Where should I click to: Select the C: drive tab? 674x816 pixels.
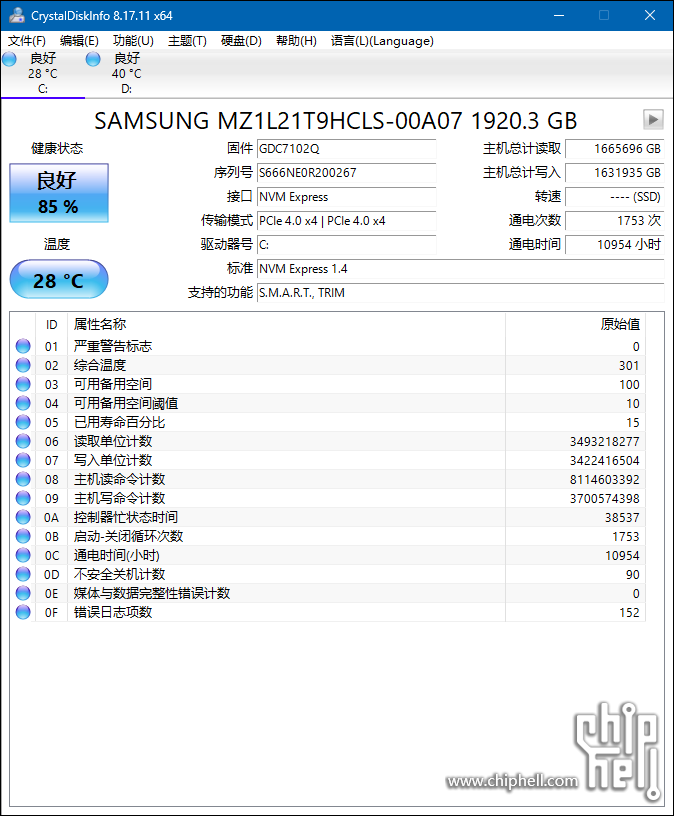pyautogui.click(x=43, y=73)
